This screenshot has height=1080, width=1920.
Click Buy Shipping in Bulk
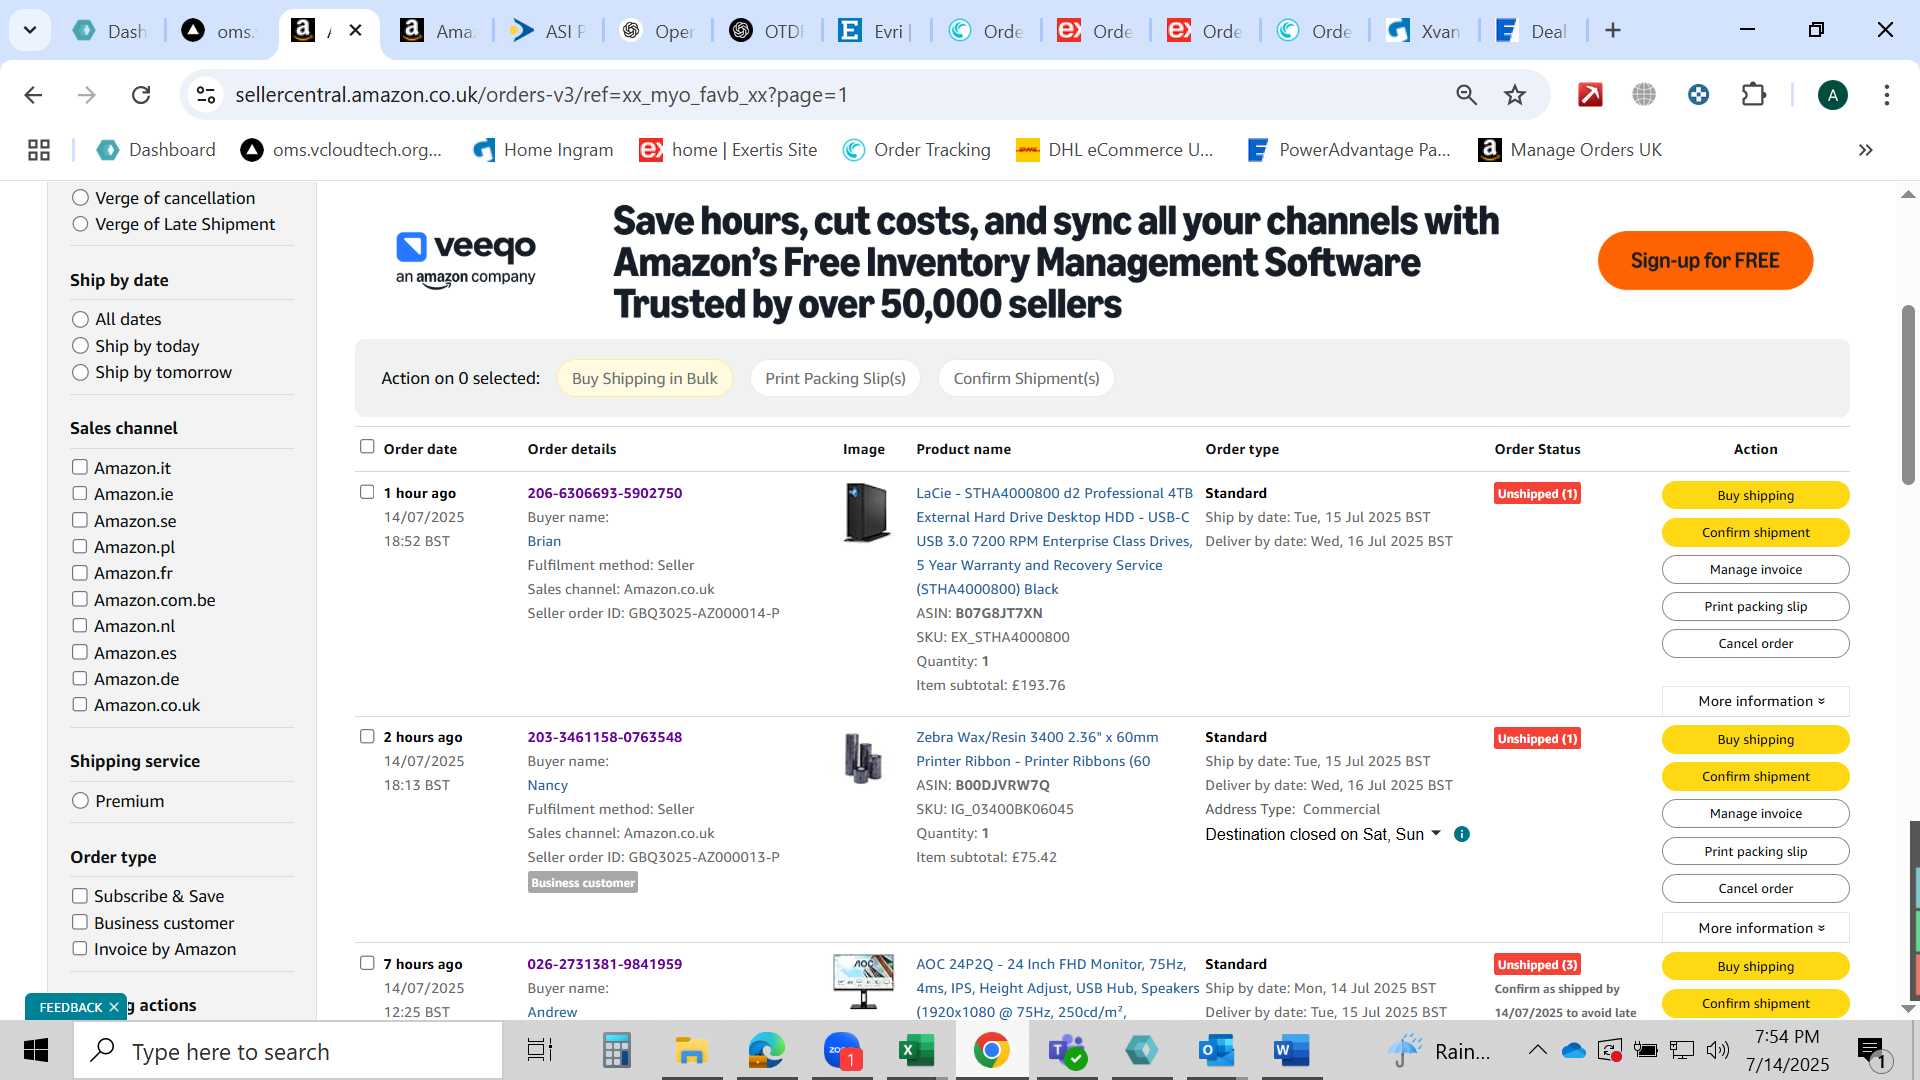[x=644, y=378]
